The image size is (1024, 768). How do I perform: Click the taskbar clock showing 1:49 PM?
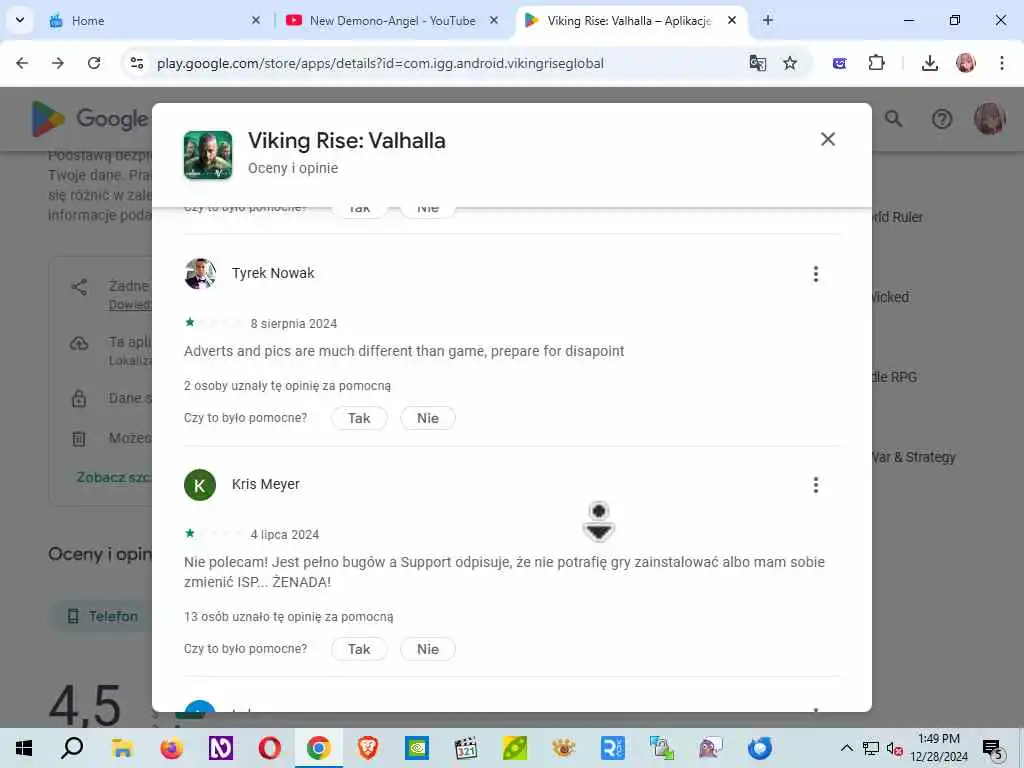939,748
